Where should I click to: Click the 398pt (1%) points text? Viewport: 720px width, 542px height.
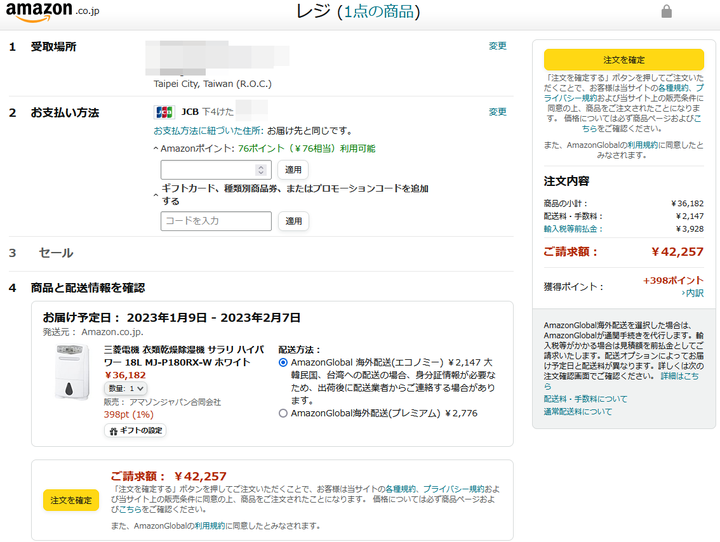(x=129, y=414)
